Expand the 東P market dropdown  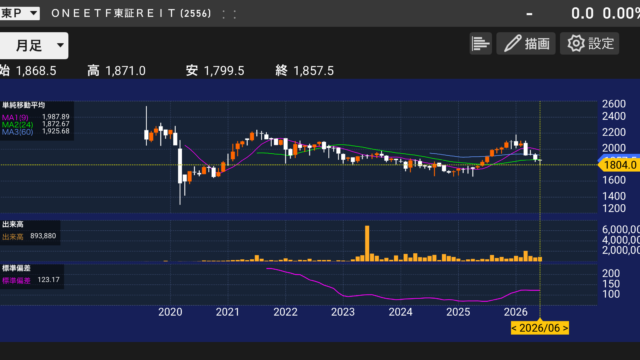coord(20,13)
